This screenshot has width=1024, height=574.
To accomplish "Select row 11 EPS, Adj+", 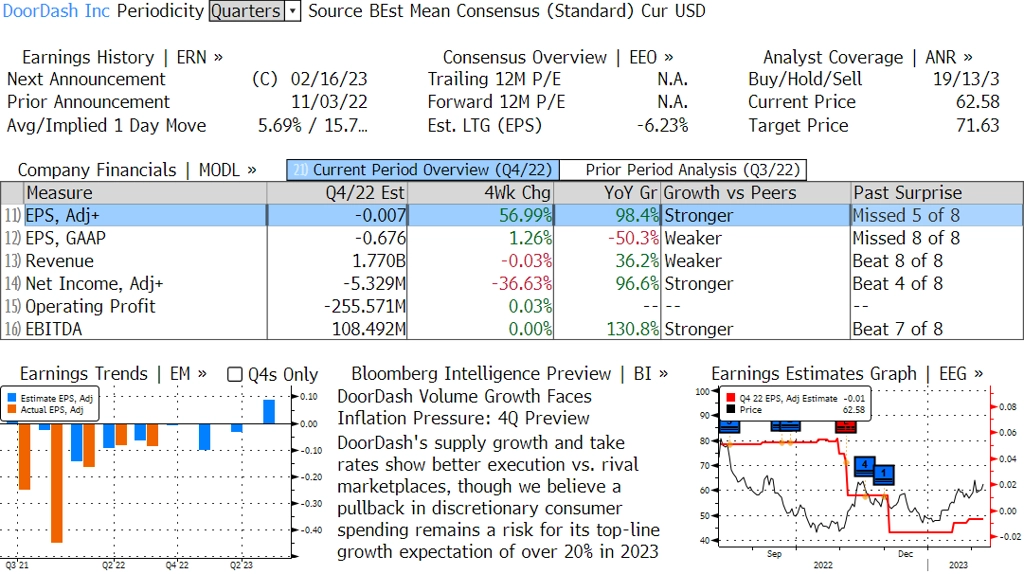I will (512, 215).
